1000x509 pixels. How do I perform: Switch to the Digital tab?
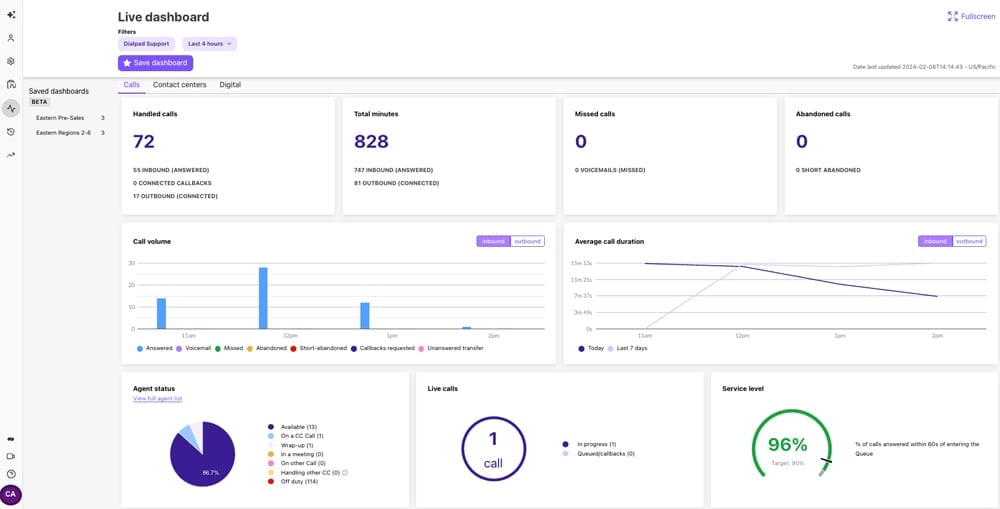230,85
